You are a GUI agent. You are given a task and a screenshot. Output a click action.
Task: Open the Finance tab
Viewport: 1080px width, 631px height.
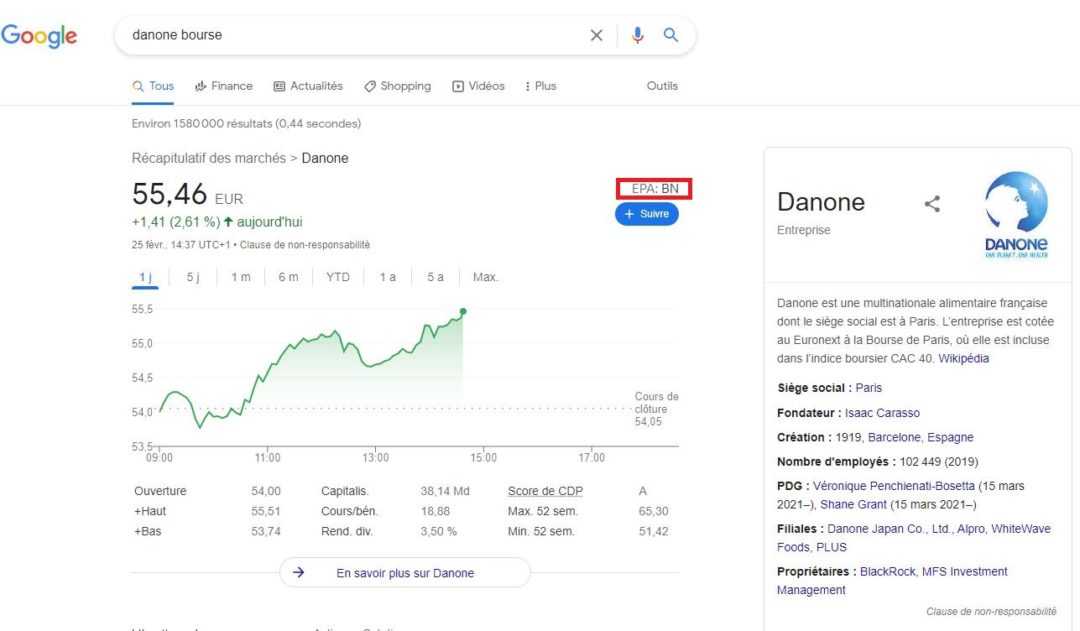pyautogui.click(x=230, y=86)
